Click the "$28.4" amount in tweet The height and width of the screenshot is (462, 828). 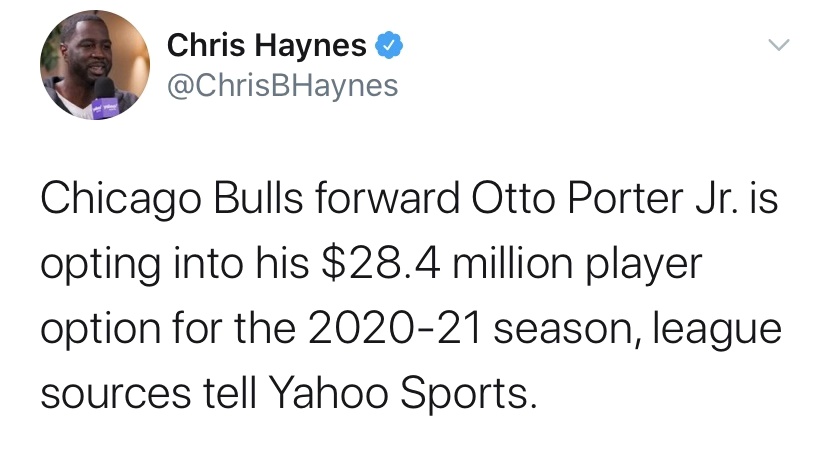tap(381, 263)
